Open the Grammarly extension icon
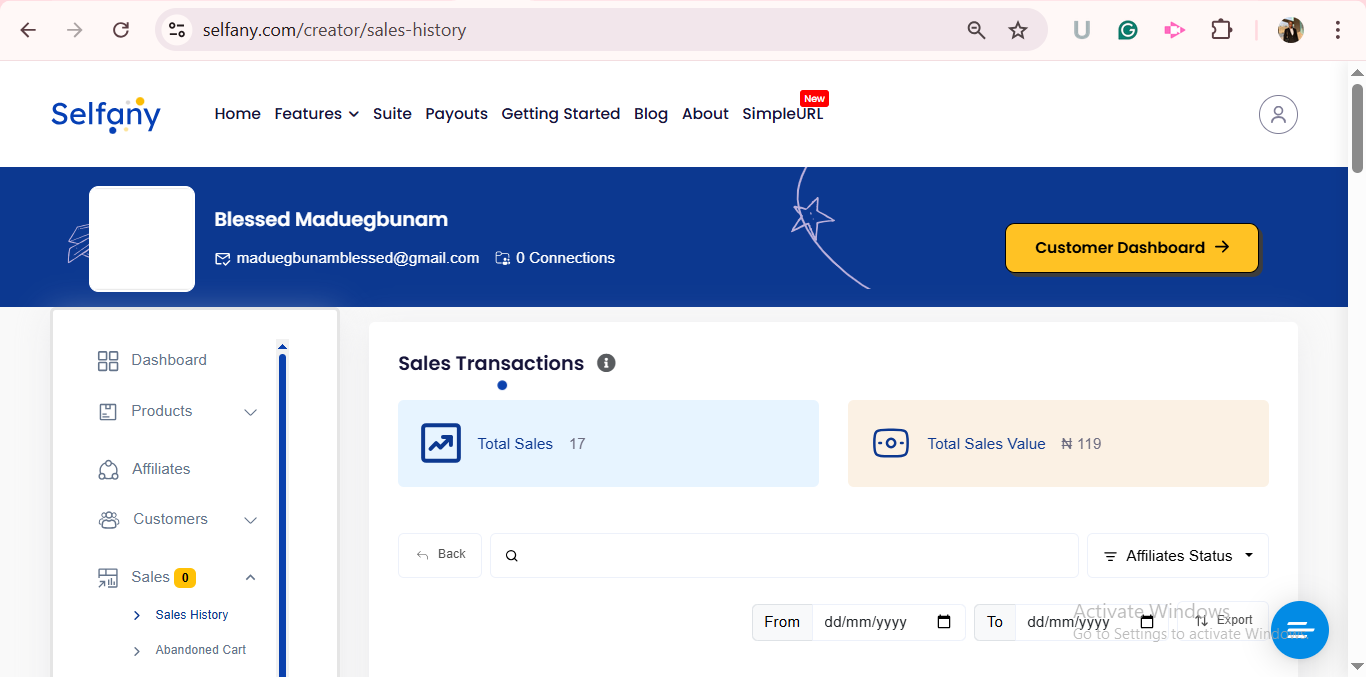 click(x=1128, y=30)
